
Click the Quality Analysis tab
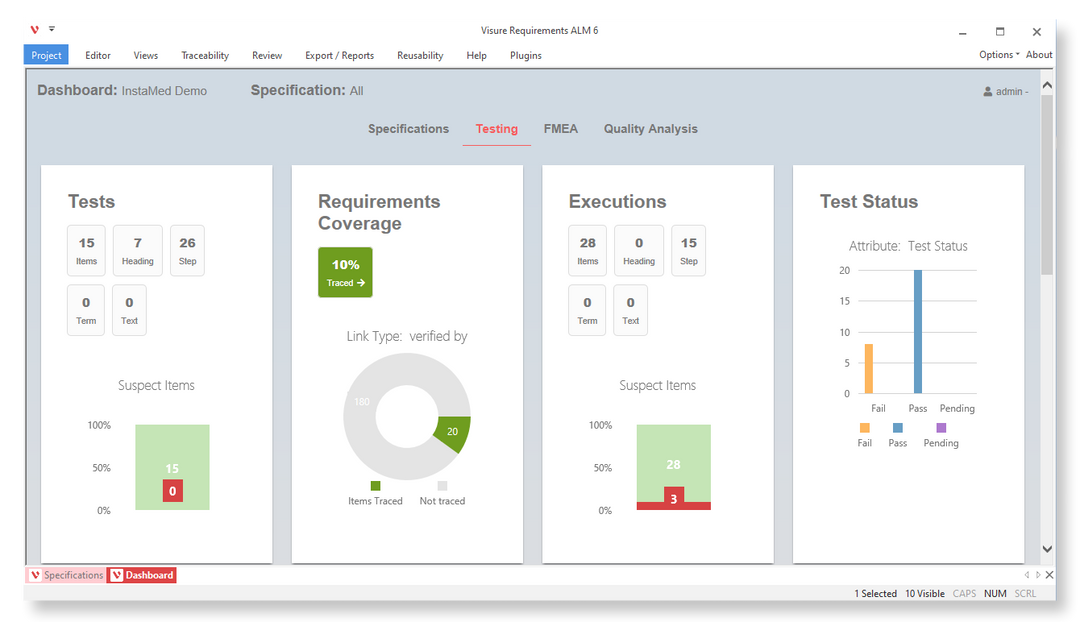tap(650, 128)
